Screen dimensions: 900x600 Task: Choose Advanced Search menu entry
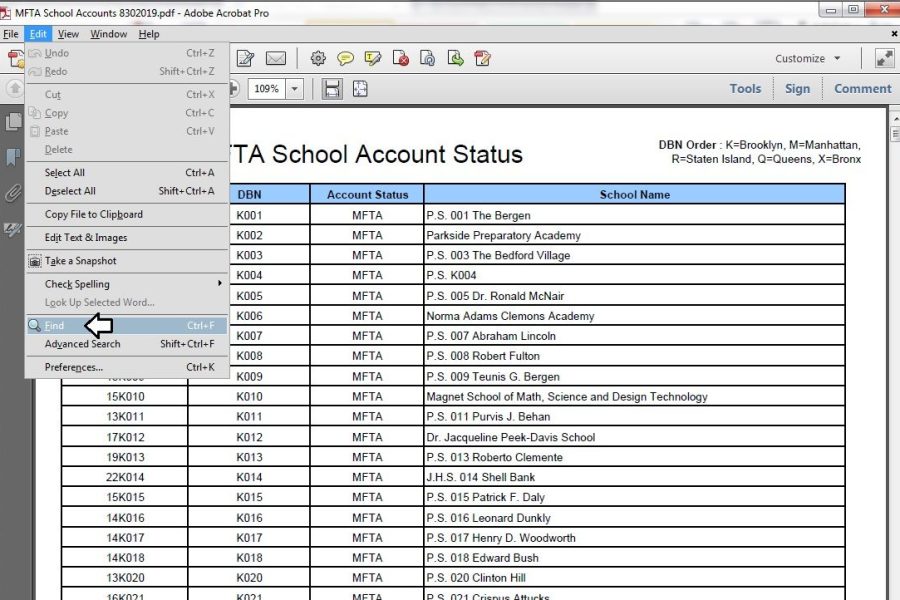[127, 344]
